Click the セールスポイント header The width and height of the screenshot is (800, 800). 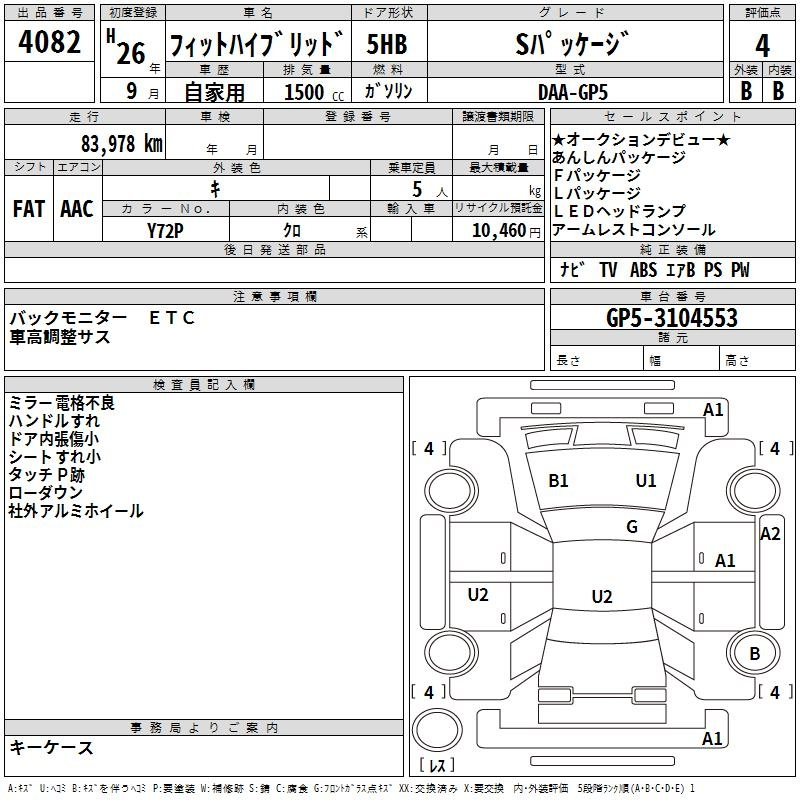coord(672,116)
